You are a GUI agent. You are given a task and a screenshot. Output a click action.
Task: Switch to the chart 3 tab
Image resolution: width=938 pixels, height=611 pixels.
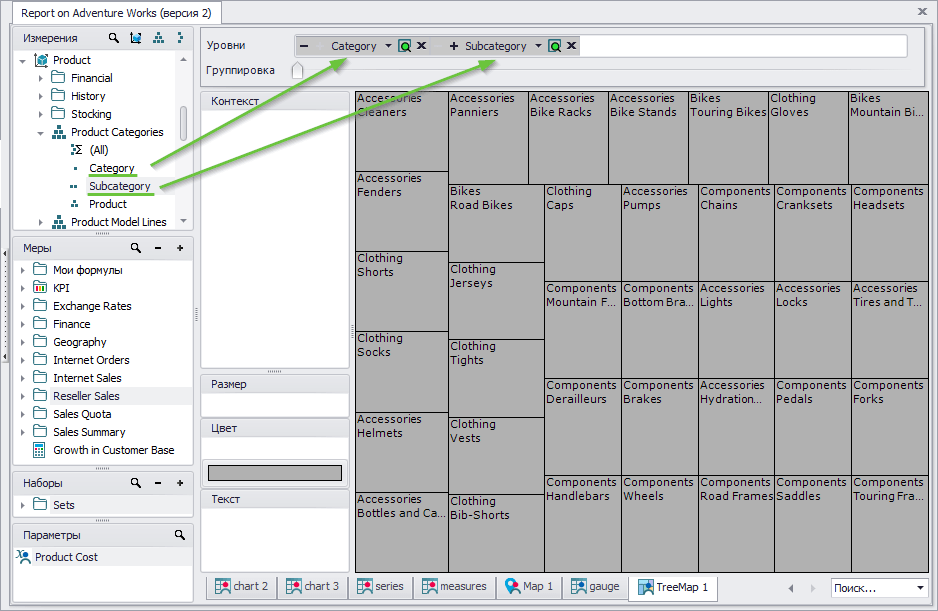312,586
